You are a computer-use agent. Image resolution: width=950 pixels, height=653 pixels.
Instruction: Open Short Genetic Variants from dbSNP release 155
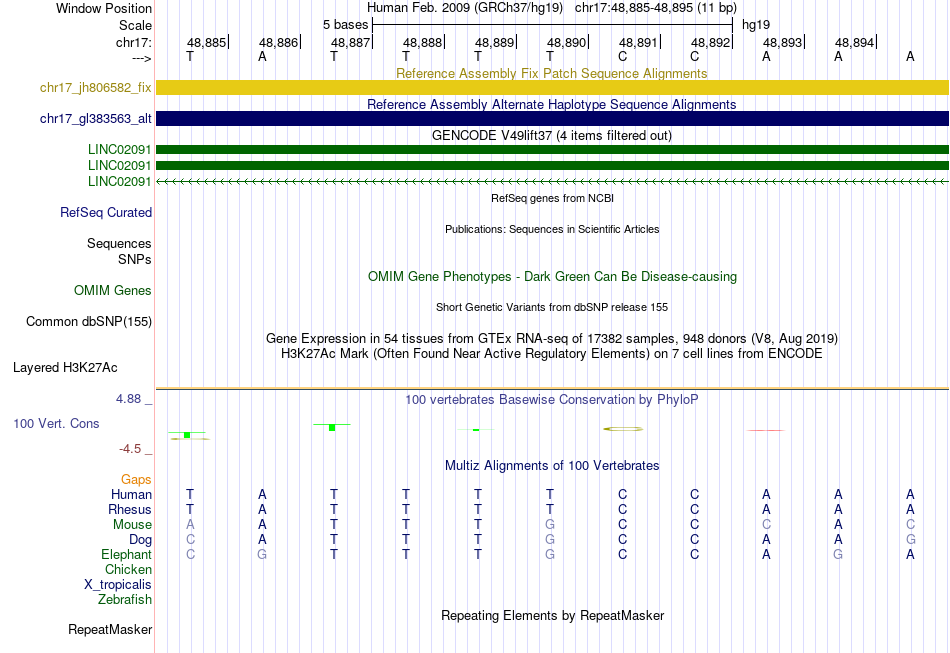point(552,307)
